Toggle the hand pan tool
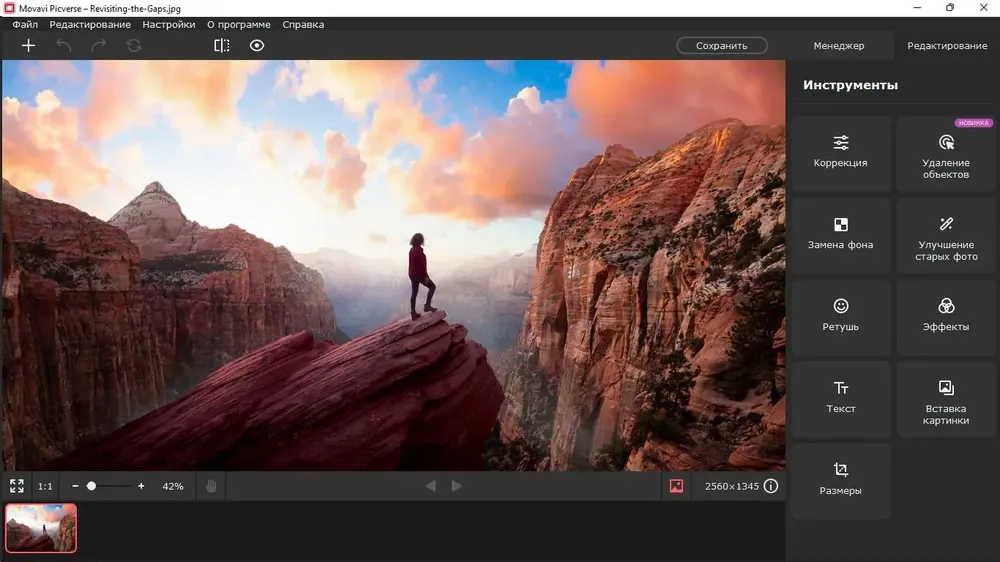This screenshot has height=562, width=1000. 211,486
